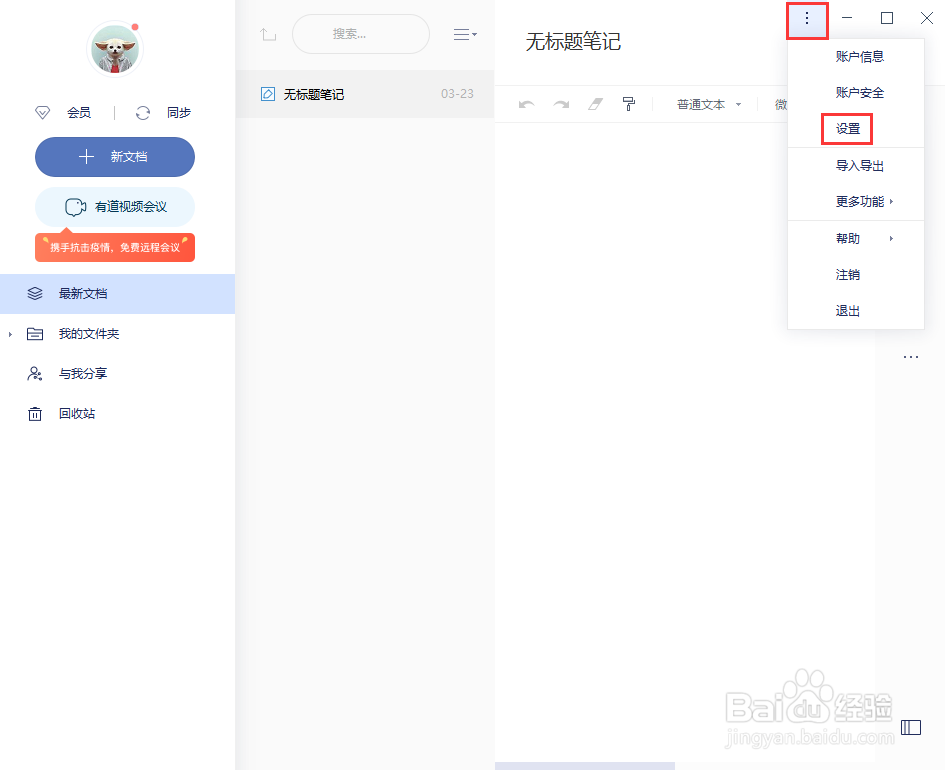Screen dimensions: 945x770
Task: Choose 账户信息 from the menu
Action: click(x=856, y=57)
